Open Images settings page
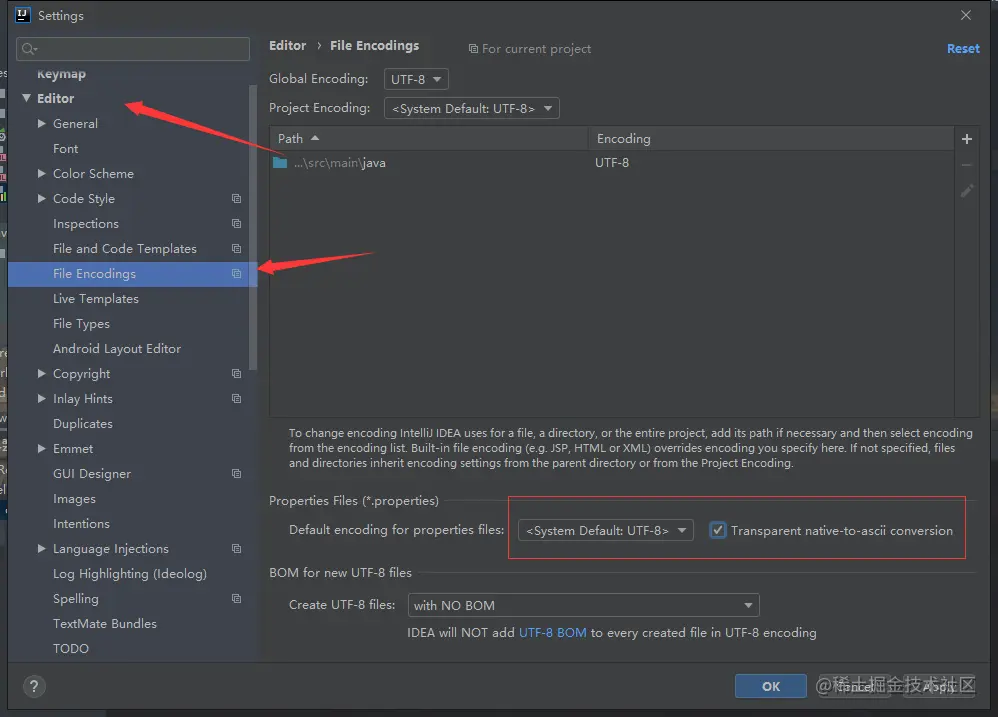The width and height of the screenshot is (998, 717). (74, 499)
